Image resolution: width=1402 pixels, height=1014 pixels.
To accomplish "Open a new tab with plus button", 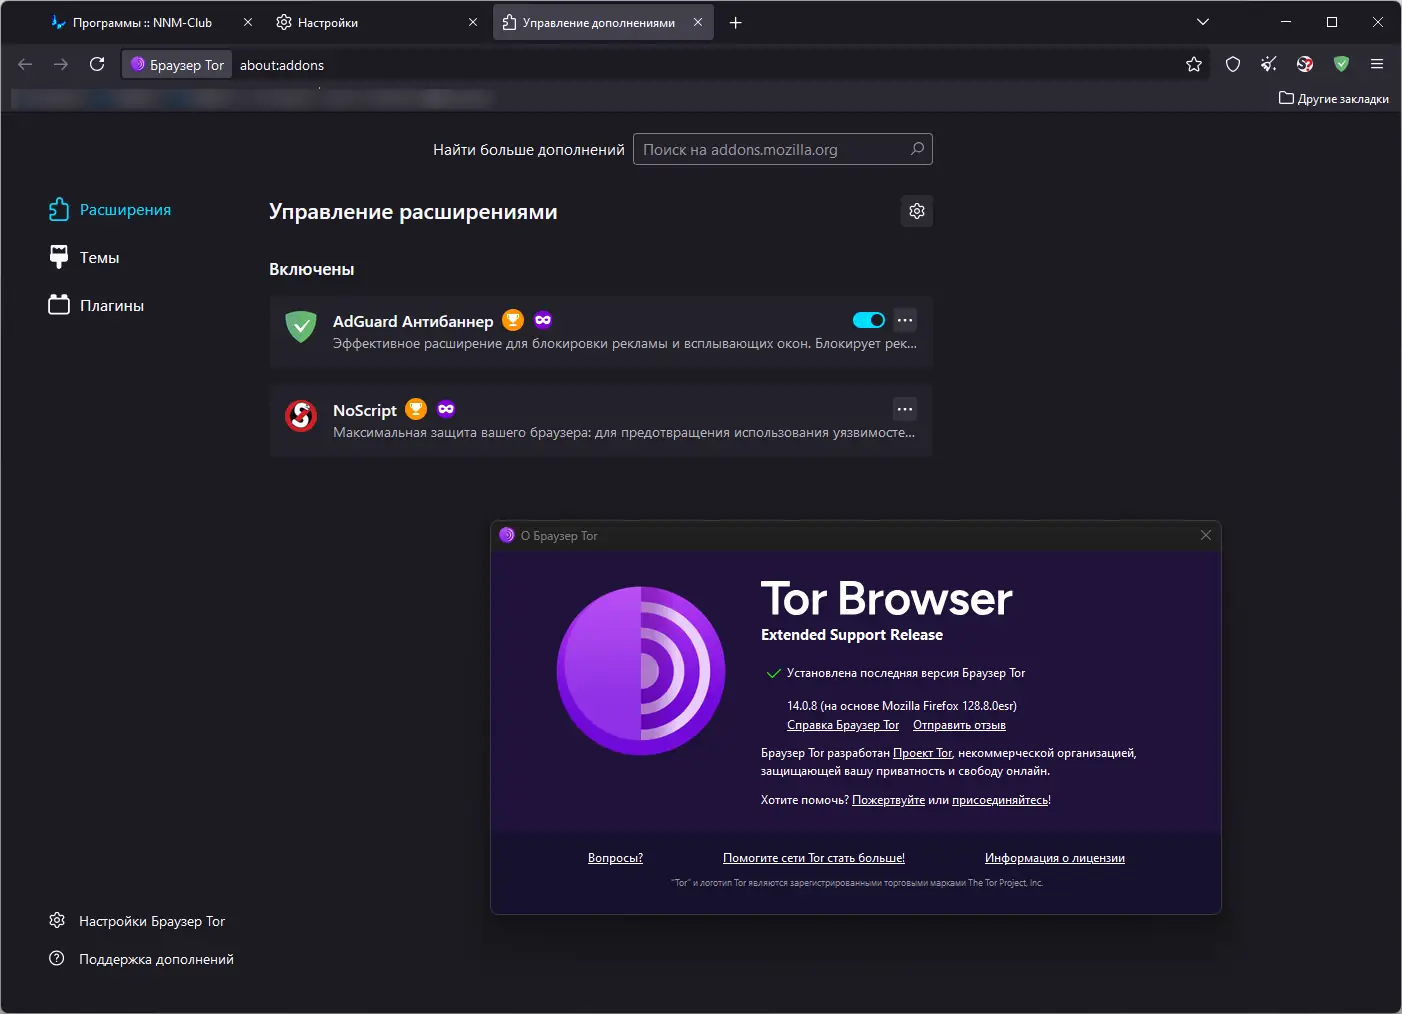I will click(x=735, y=22).
